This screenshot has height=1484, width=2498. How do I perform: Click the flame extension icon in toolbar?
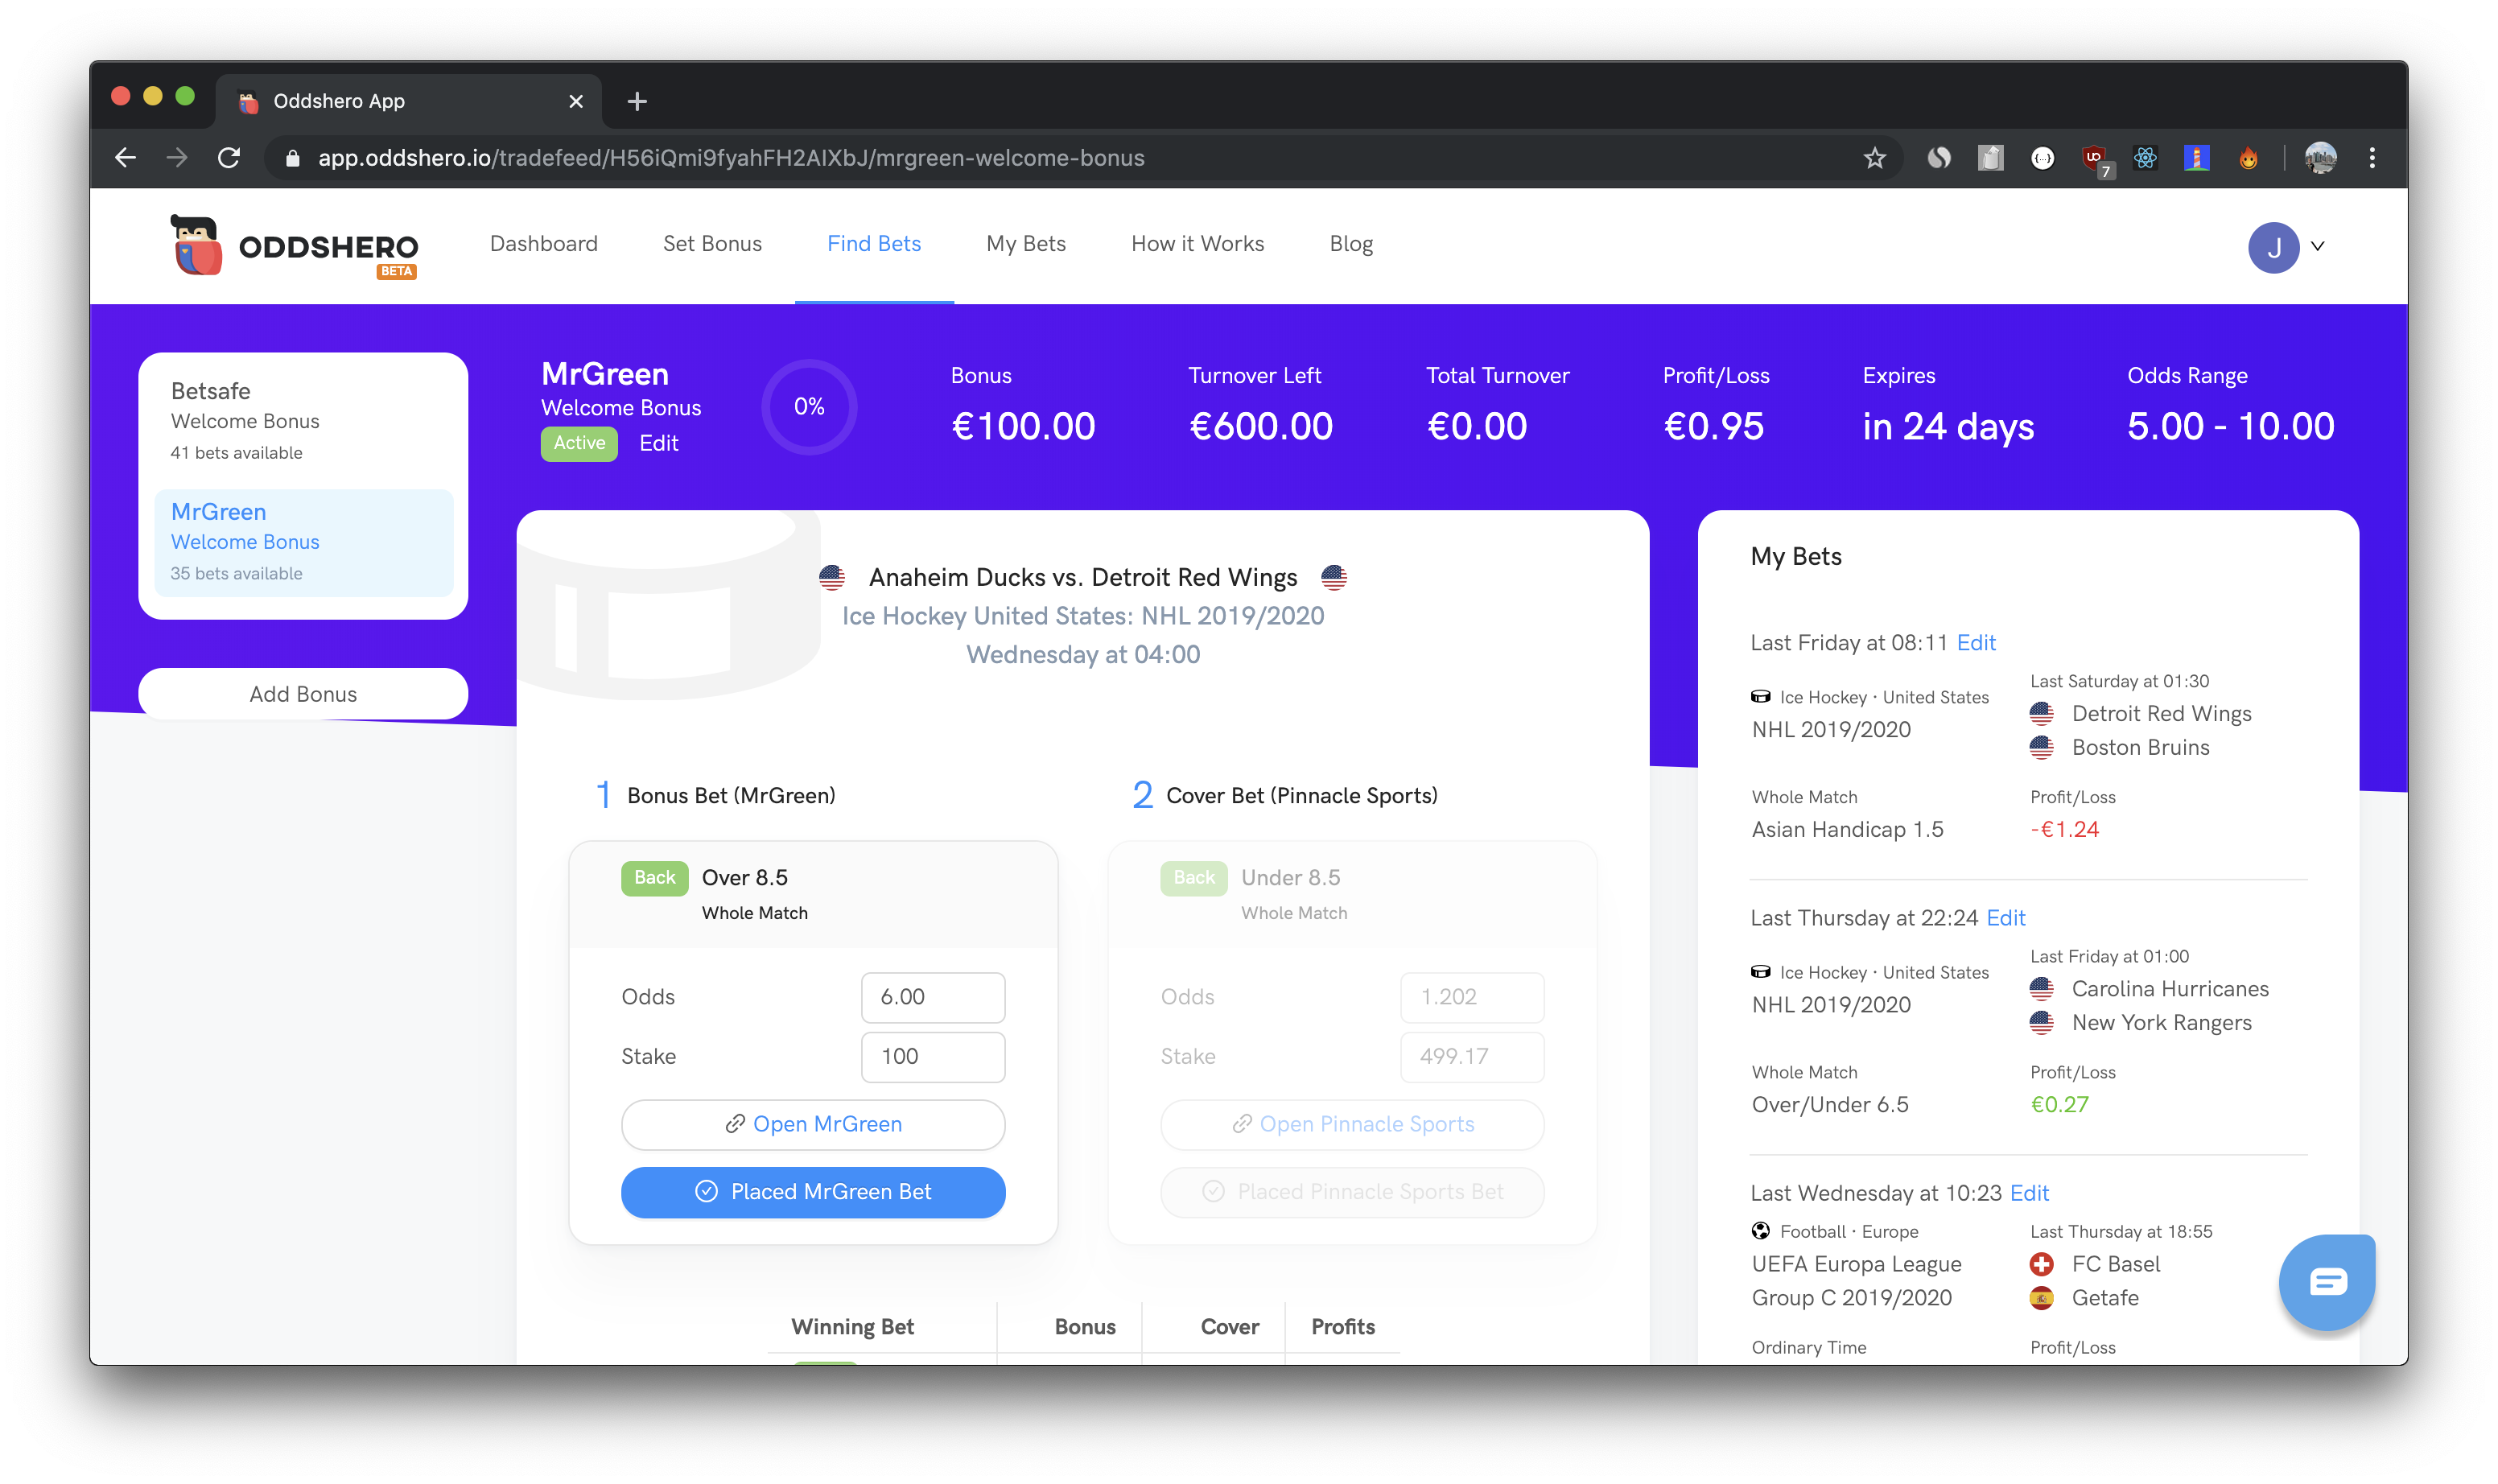point(2248,158)
